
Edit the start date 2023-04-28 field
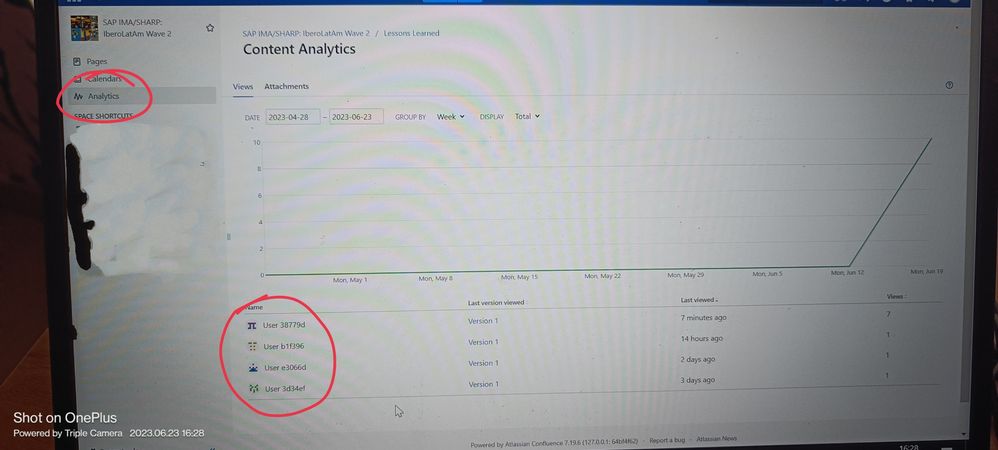click(293, 117)
